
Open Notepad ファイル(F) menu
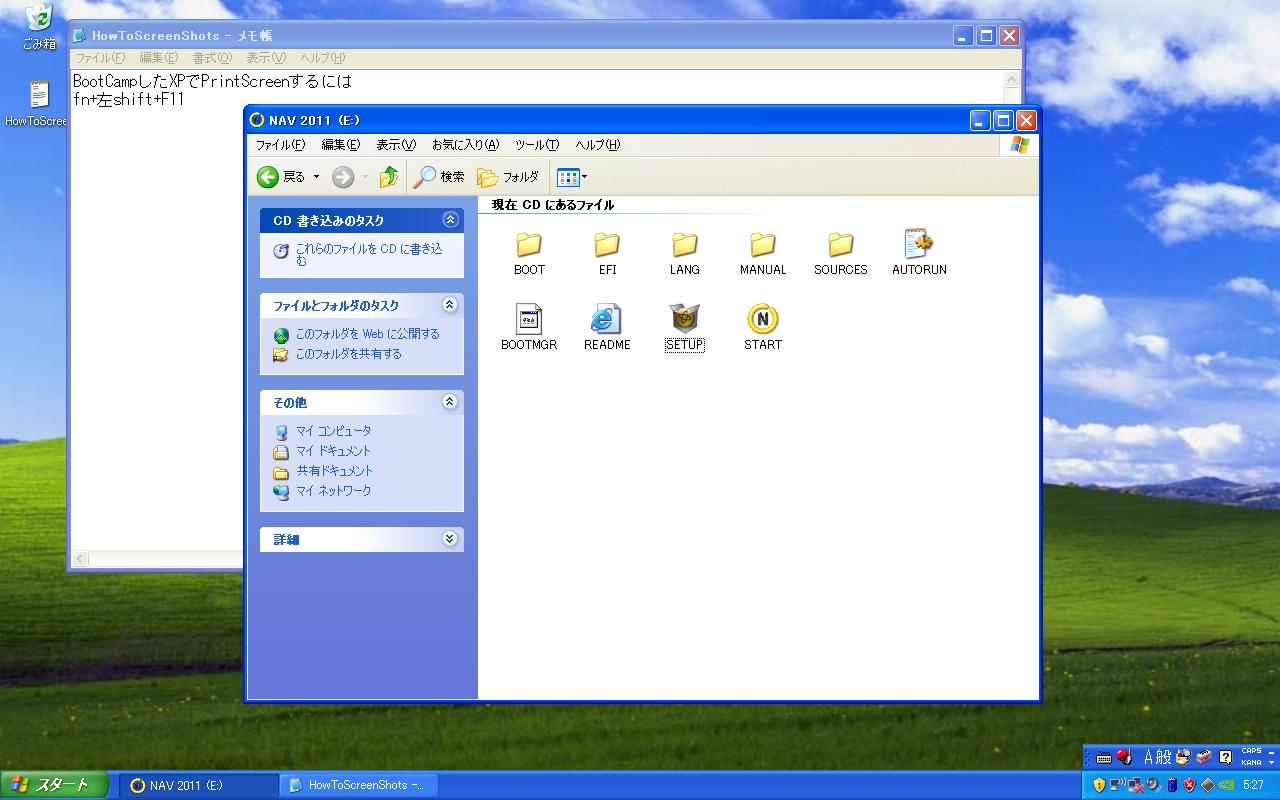(100, 58)
